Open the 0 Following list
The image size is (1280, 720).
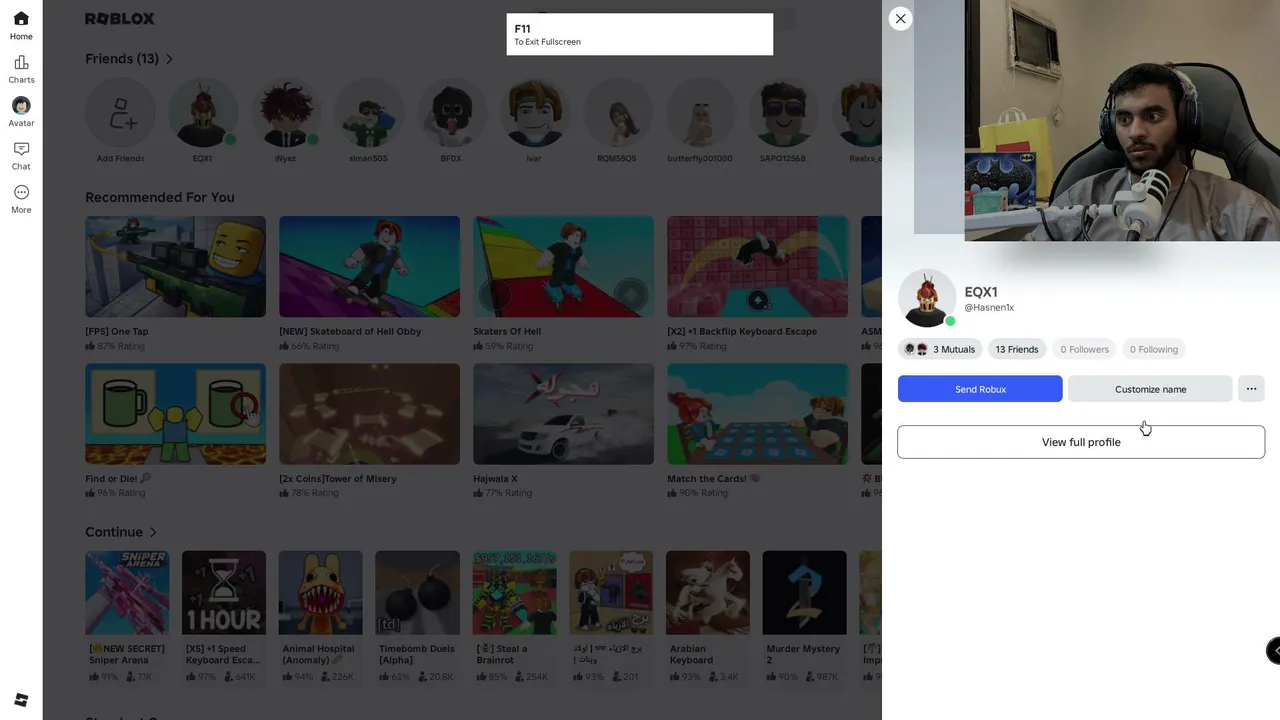pyautogui.click(x=1154, y=349)
